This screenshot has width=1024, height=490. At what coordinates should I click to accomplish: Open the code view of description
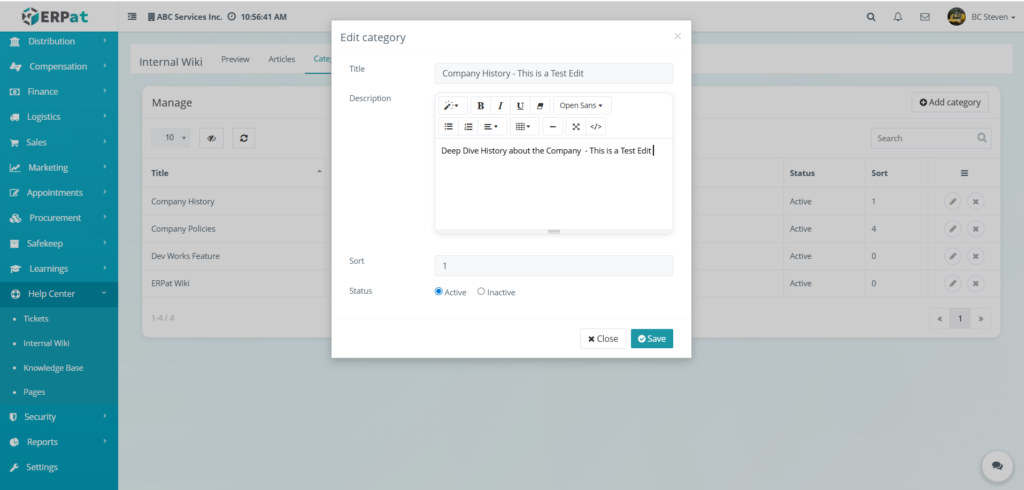[x=595, y=127]
